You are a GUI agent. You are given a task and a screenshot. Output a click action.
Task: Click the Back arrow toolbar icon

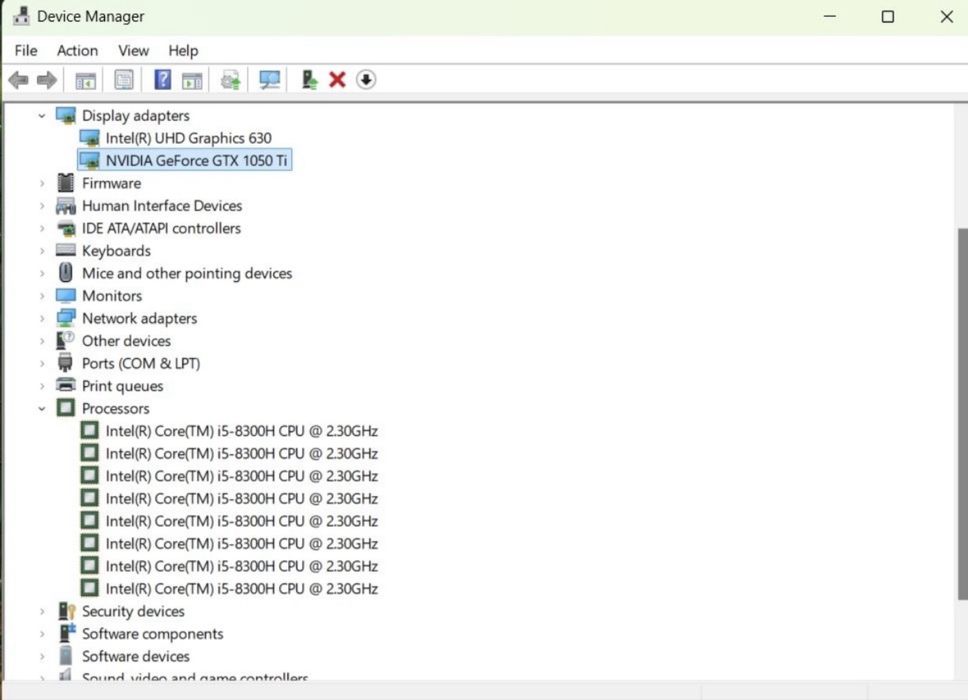click(19, 80)
